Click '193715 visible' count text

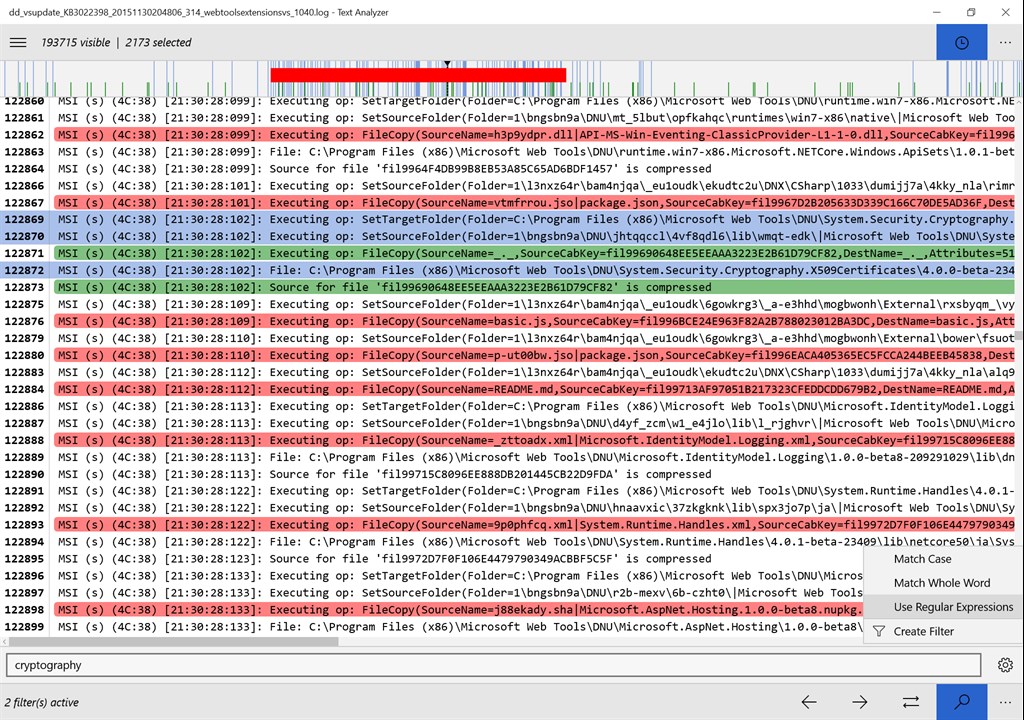point(76,42)
